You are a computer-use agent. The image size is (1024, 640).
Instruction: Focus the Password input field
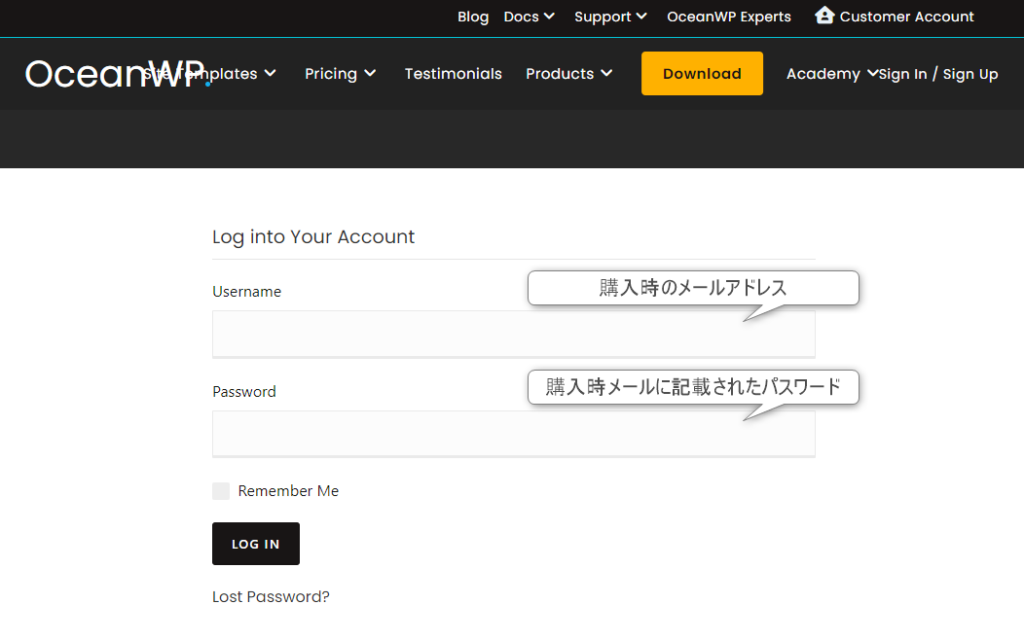tap(513, 434)
